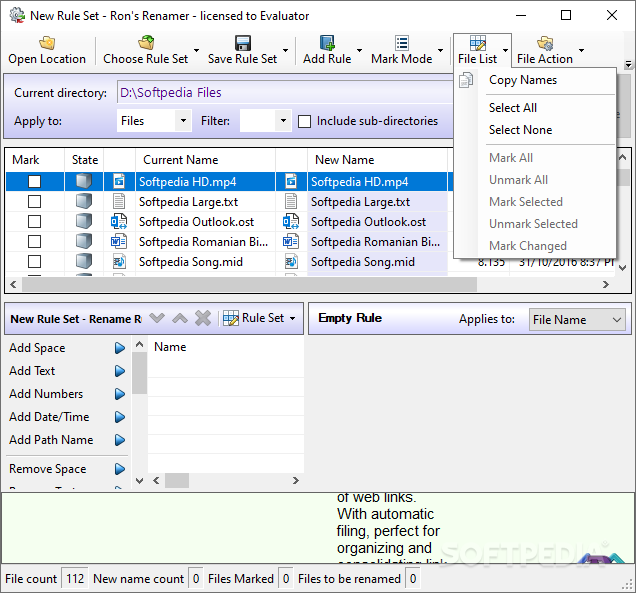
Task: Click the Copy Names document icon
Action: (466, 80)
